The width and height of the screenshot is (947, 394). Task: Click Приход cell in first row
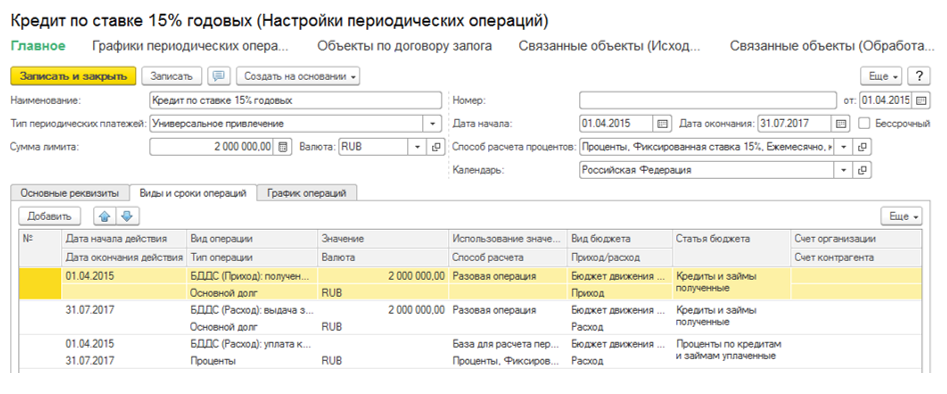(620, 293)
